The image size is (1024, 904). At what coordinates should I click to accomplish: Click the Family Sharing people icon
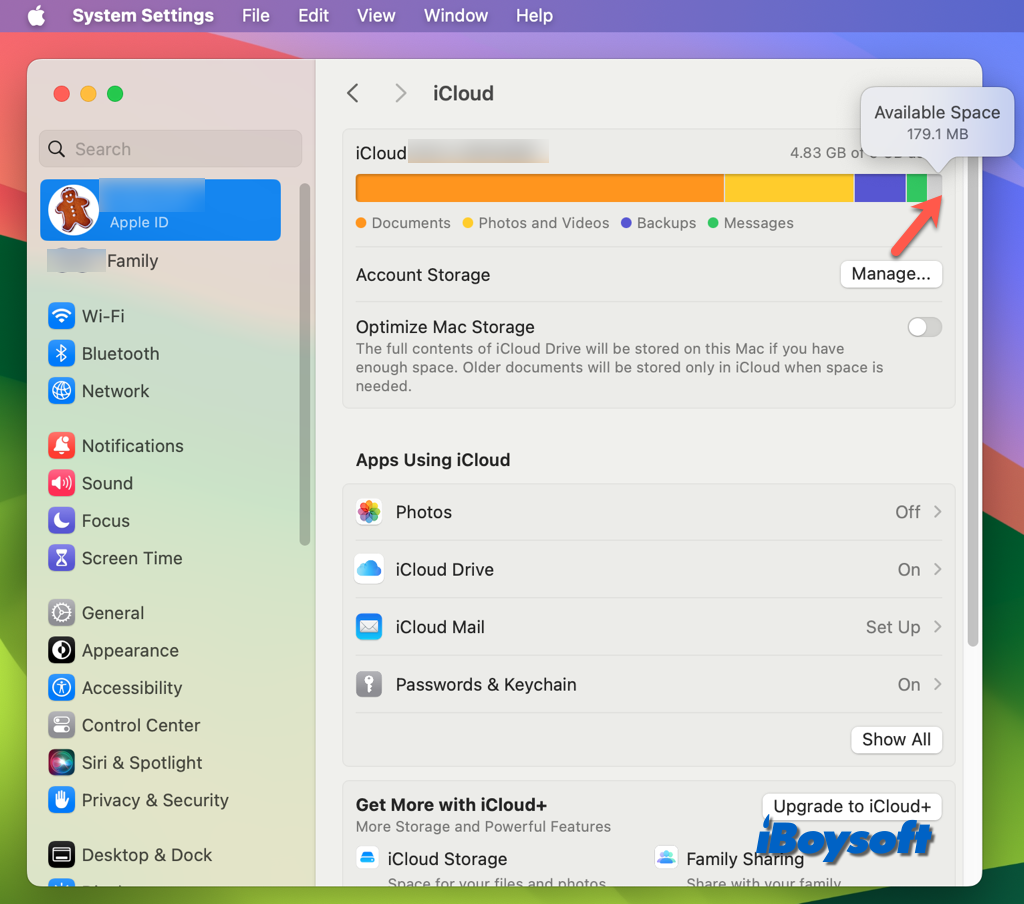(x=666, y=857)
